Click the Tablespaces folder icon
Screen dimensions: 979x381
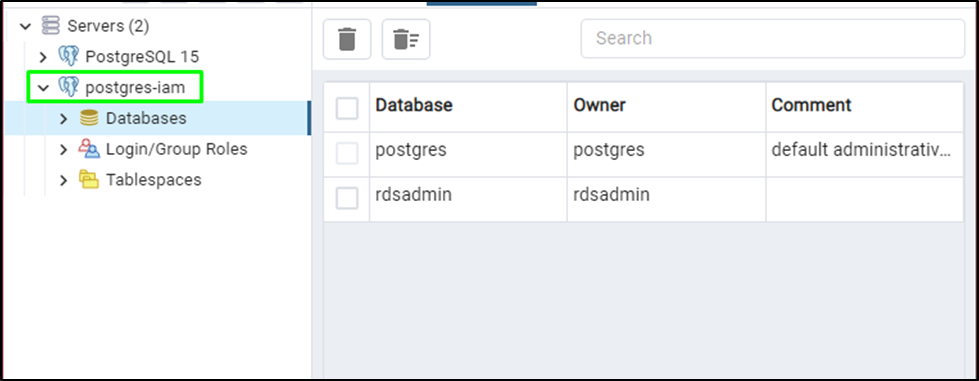click(x=89, y=180)
